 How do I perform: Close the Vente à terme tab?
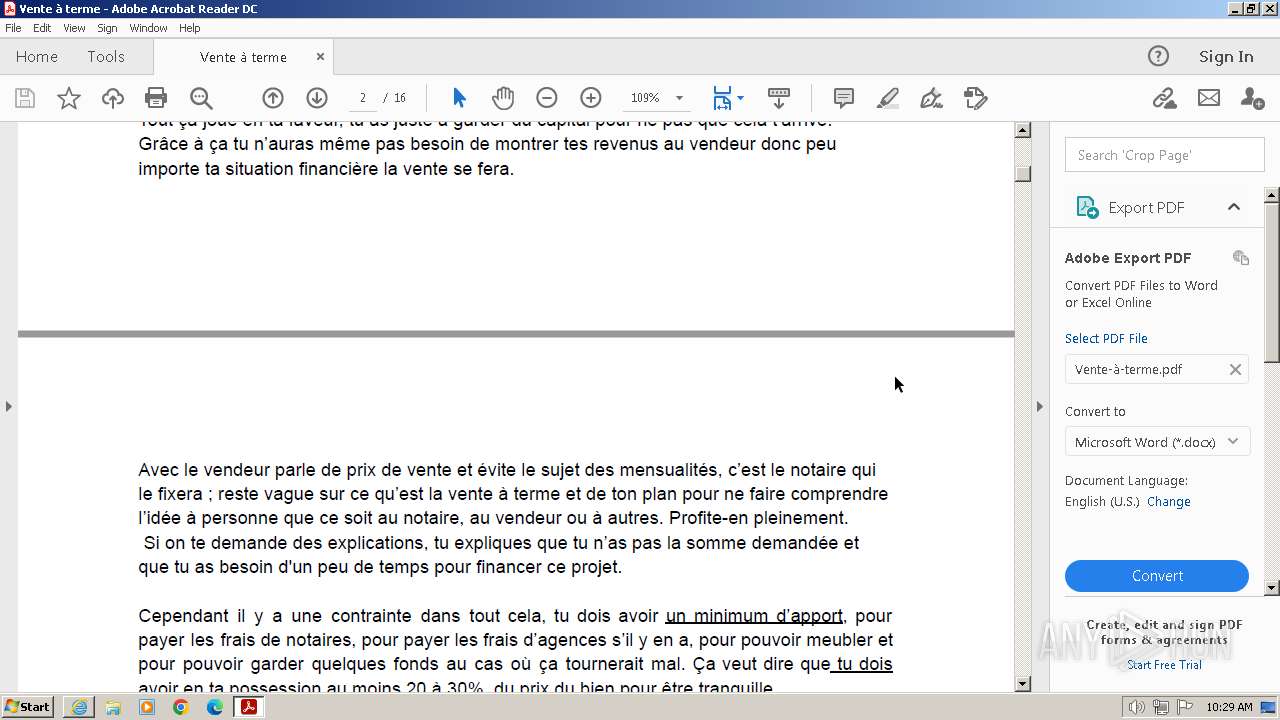[320, 57]
